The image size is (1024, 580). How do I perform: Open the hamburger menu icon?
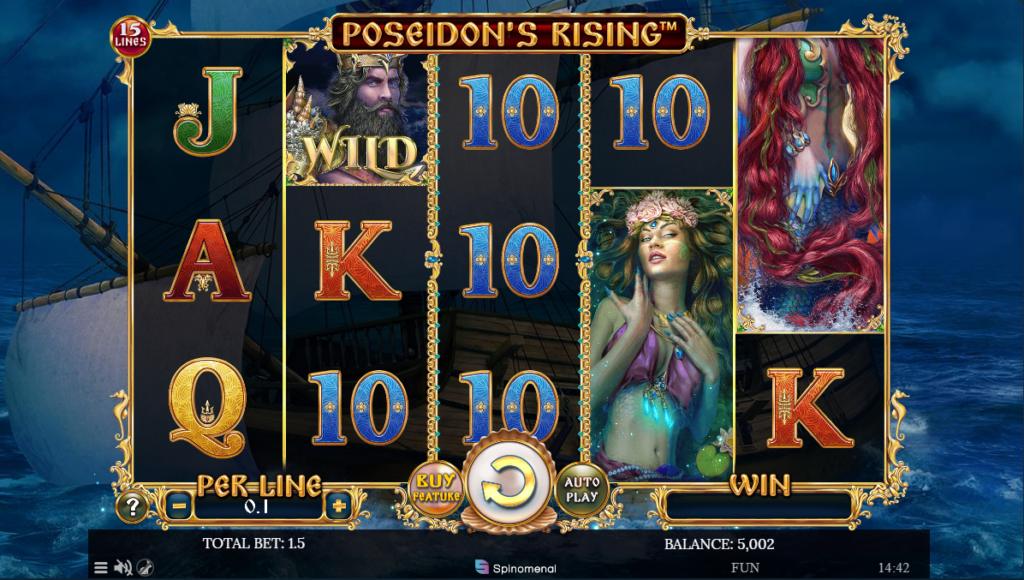(x=101, y=568)
